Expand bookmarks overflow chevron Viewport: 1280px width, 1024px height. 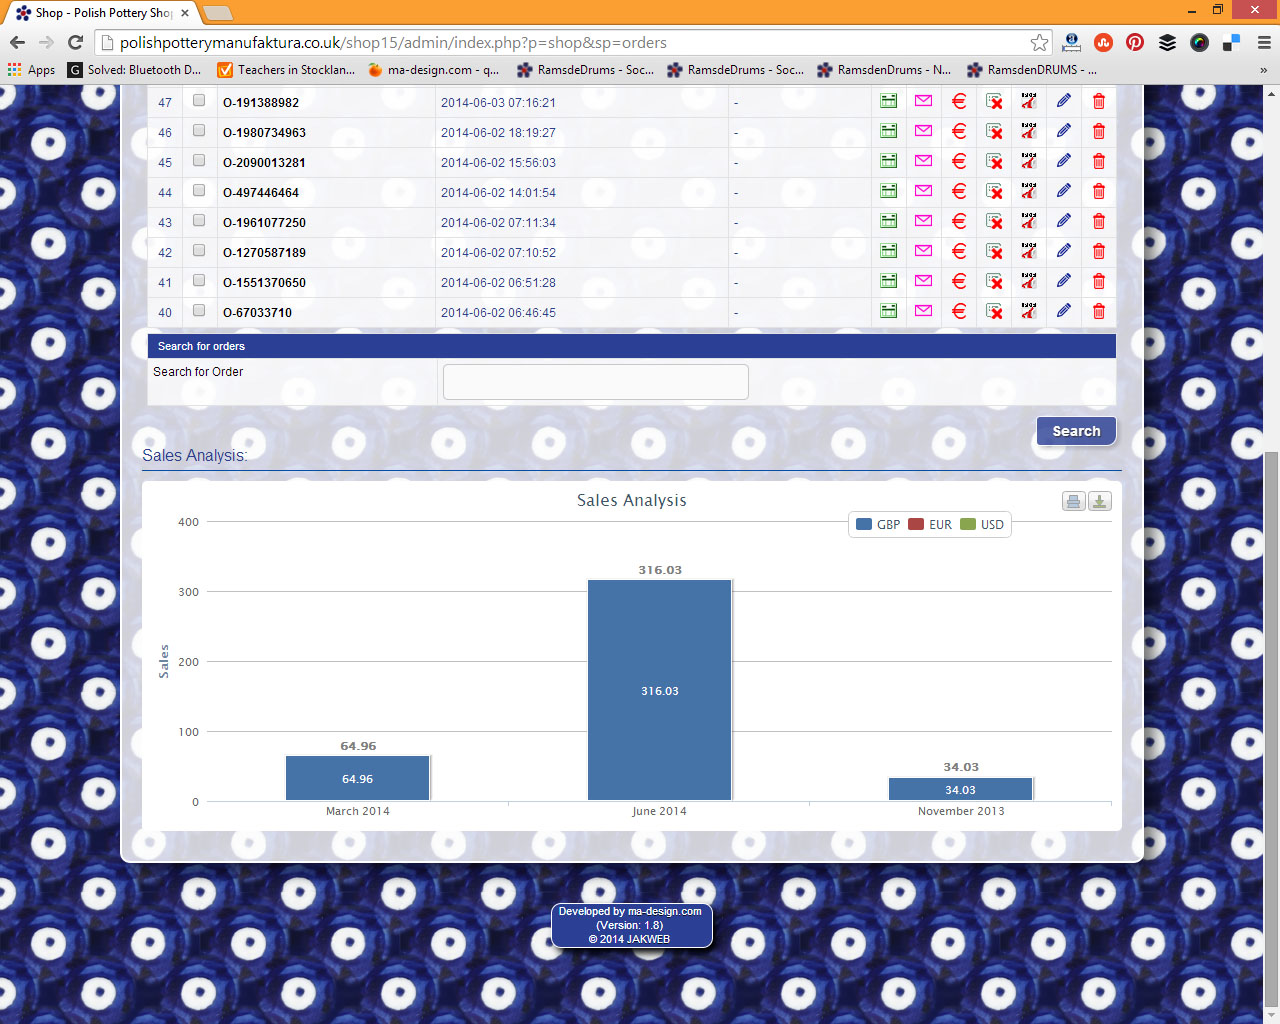1263,70
